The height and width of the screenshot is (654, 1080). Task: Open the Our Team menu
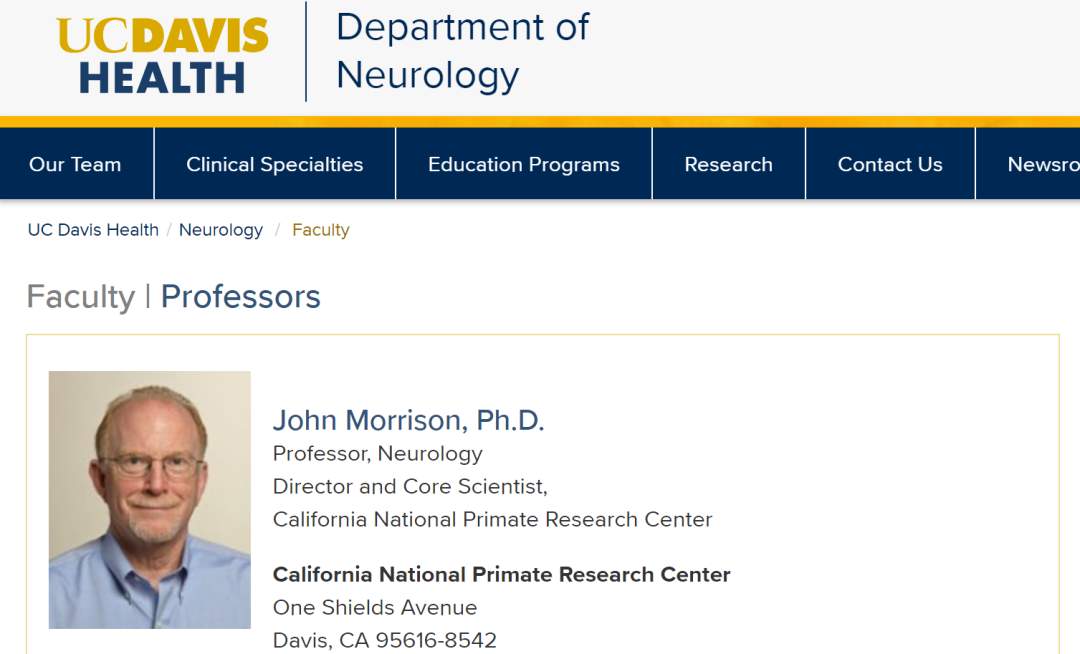coord(75,165)
